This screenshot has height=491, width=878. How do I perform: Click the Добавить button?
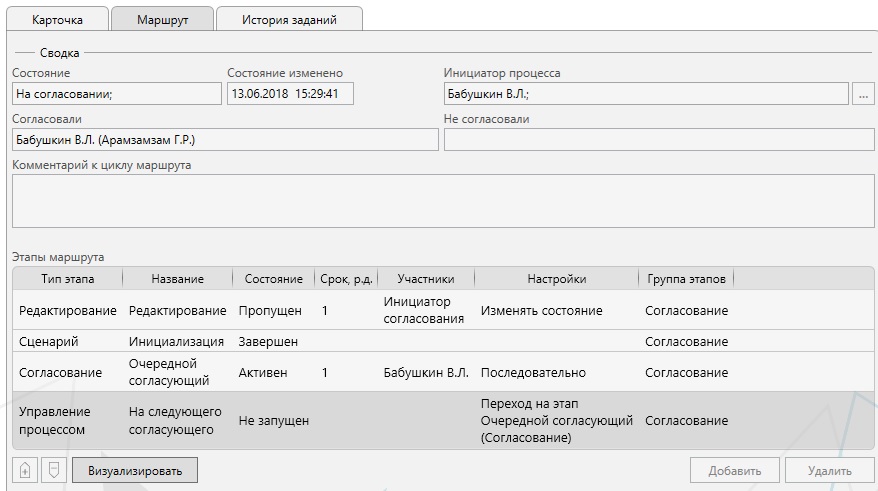click(735, 471)
